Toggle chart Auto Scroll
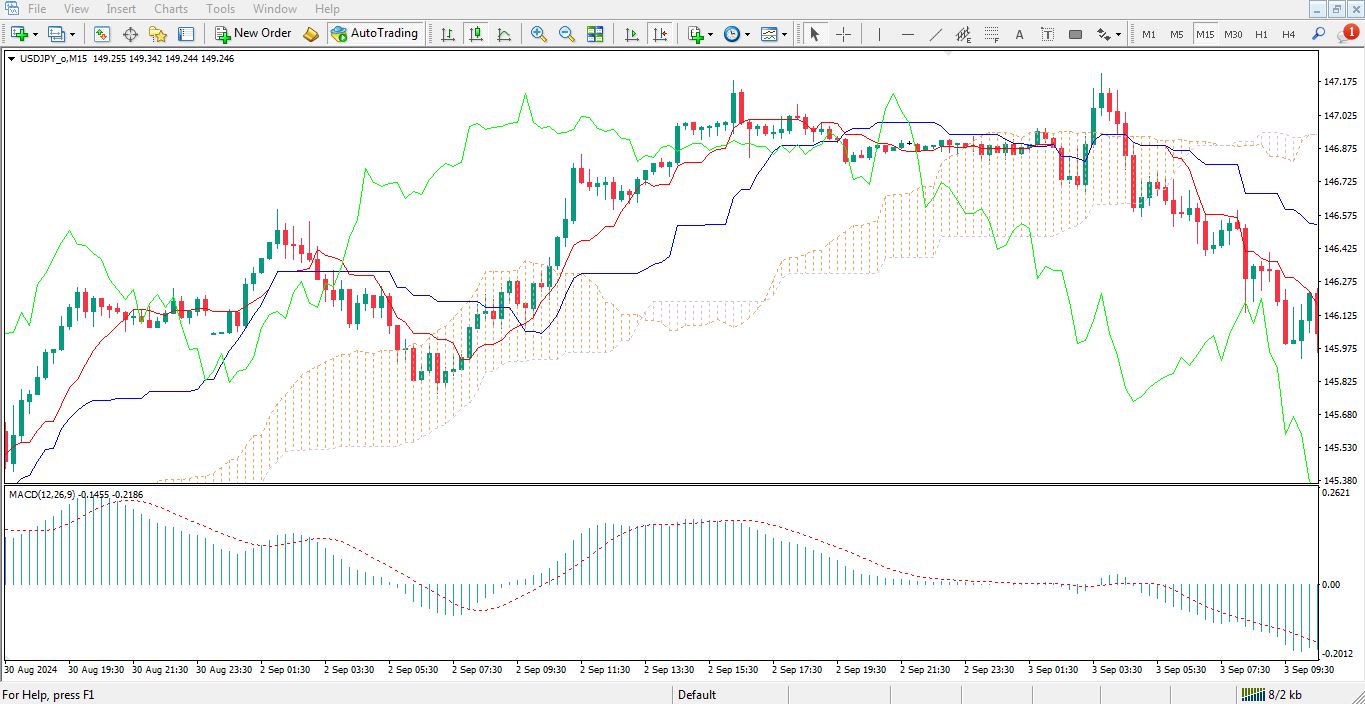The height and width of the screenshot is (704, 1365). [632, 34]
